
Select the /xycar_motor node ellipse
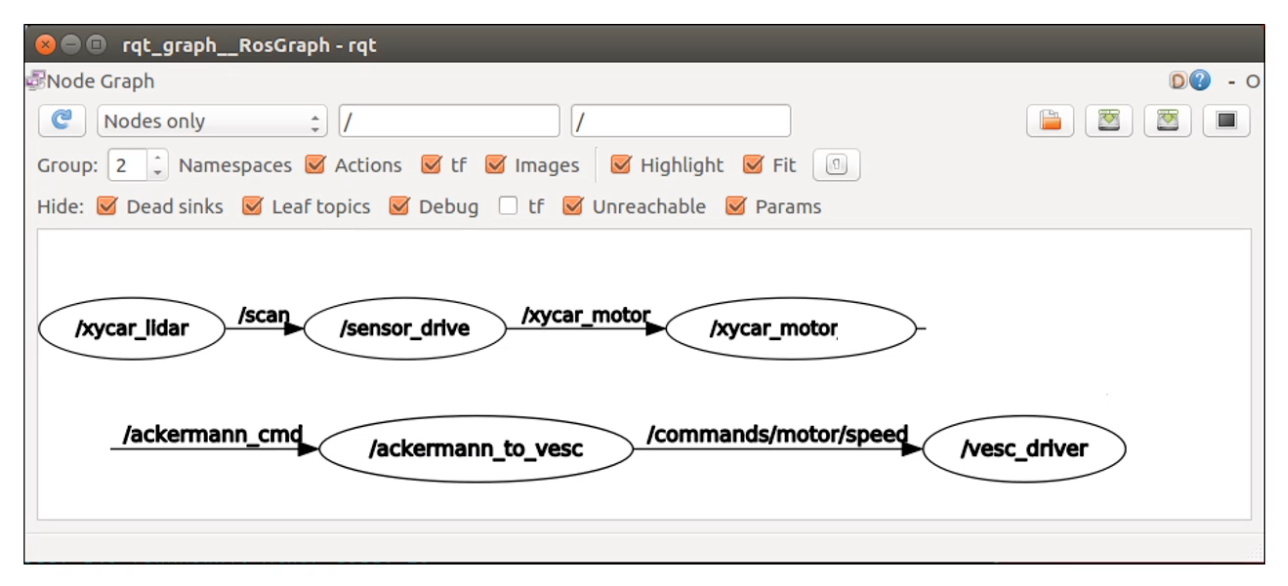click(x=791, y=329)
